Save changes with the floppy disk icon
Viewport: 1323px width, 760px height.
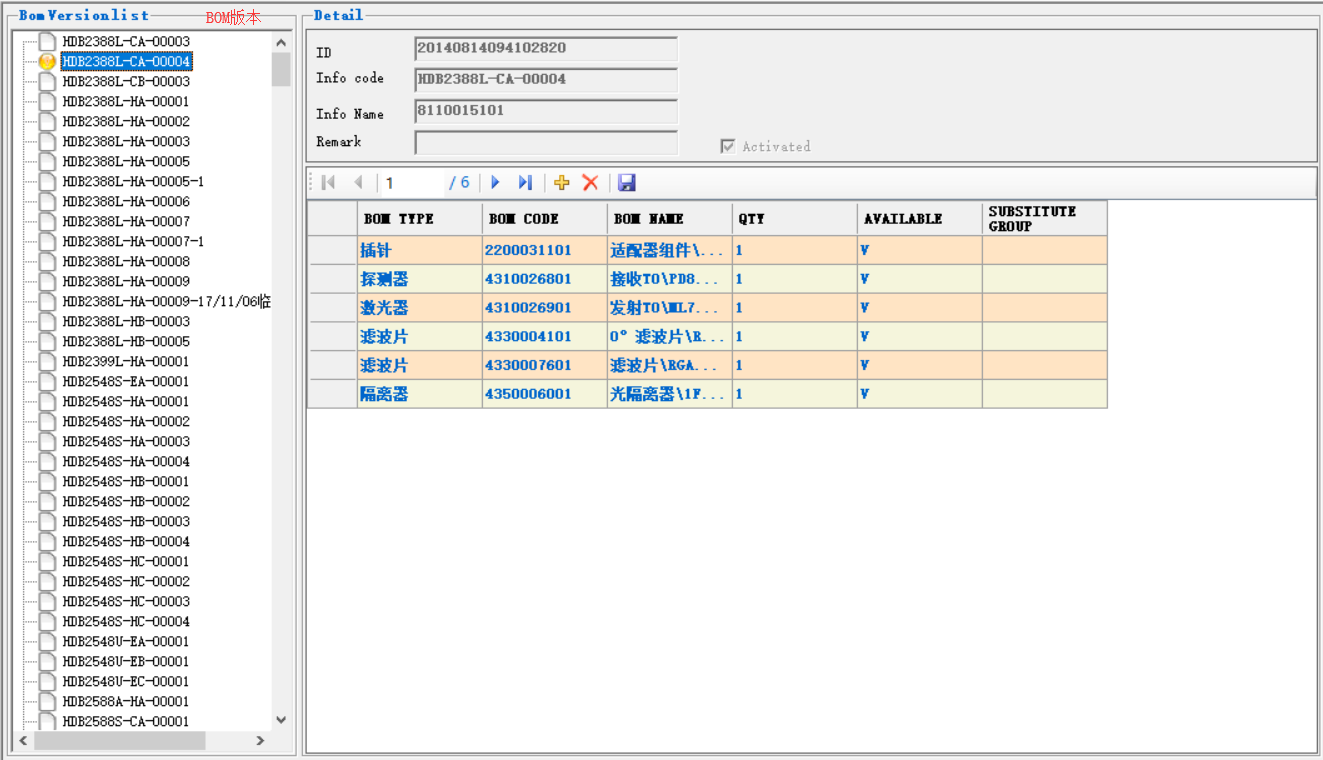click(x=627, y=182)
